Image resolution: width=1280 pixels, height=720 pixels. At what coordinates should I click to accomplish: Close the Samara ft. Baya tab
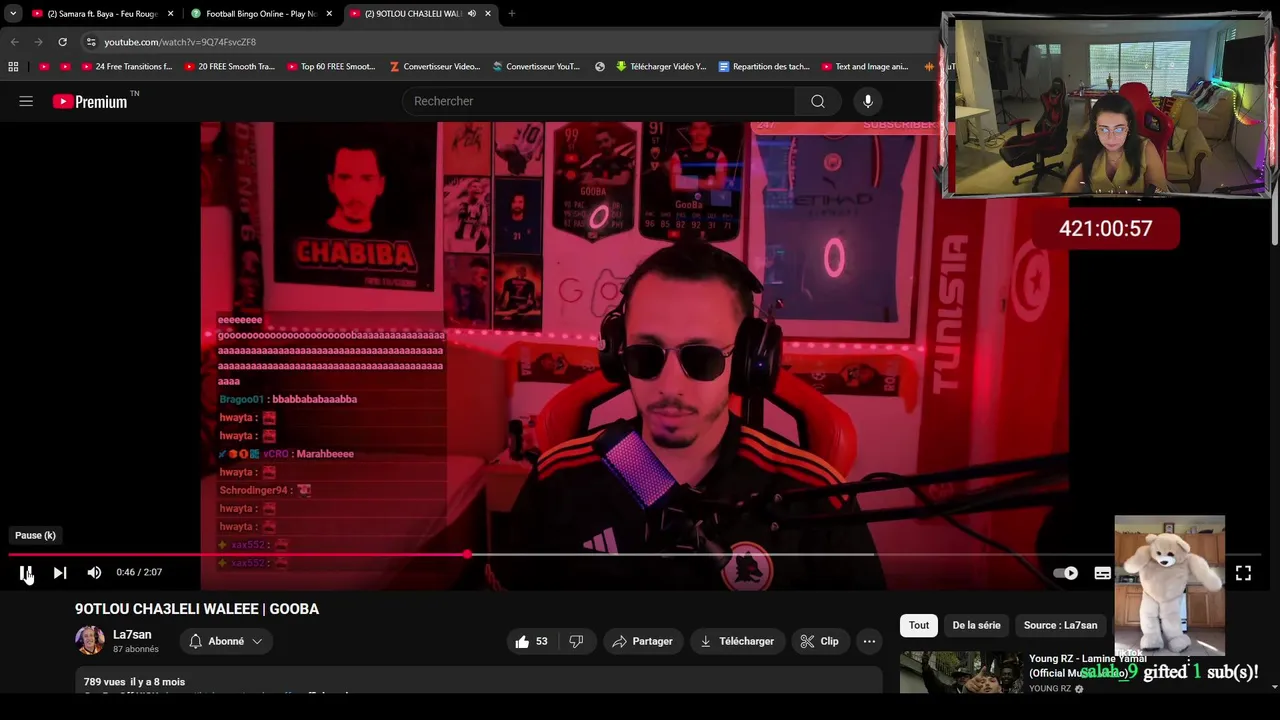[170, 14]
